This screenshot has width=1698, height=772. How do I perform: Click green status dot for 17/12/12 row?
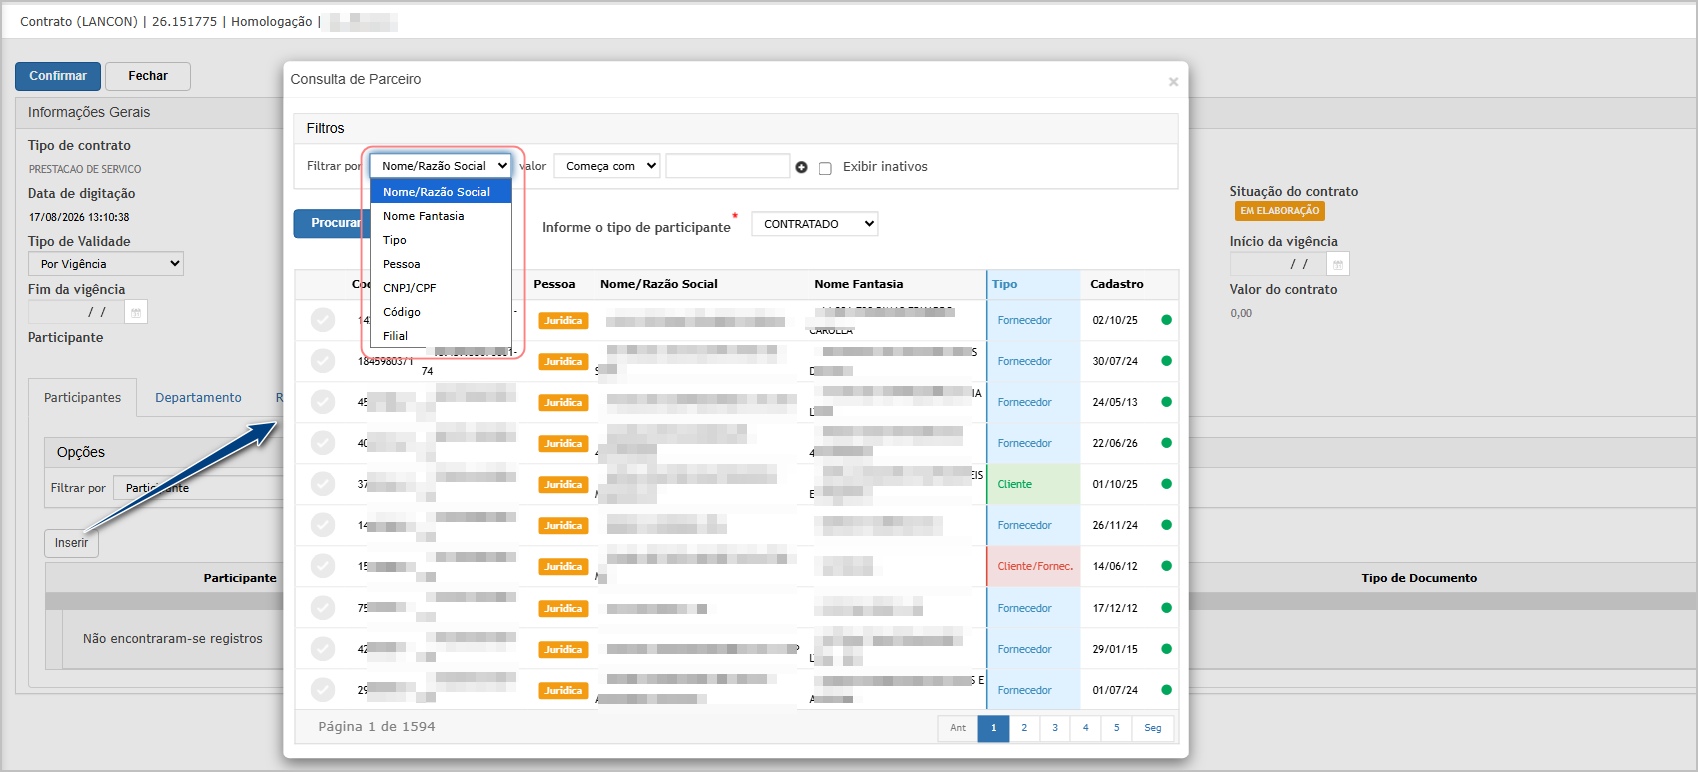[1166, 608]
